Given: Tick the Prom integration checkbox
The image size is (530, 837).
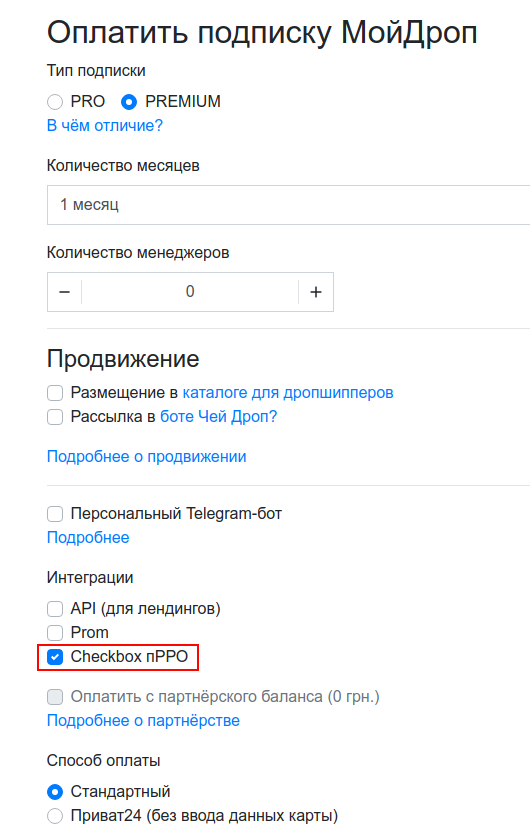Looking at the screenshot, I should click(x=55, y=633).
